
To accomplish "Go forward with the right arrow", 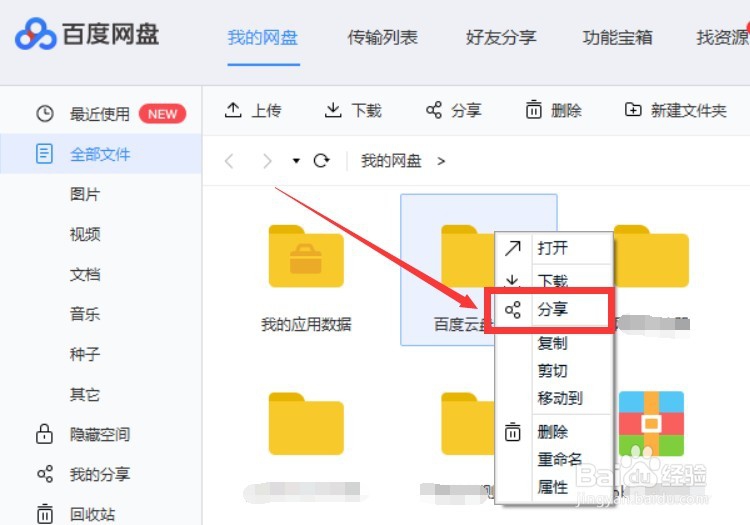I will click(x=267, y=161).
